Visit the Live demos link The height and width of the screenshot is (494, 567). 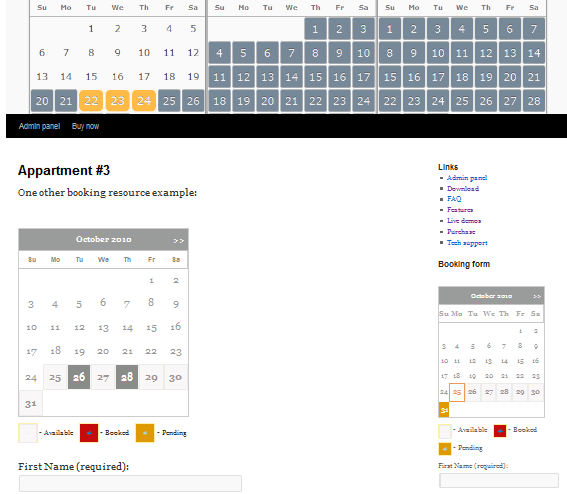click(464, 221)
